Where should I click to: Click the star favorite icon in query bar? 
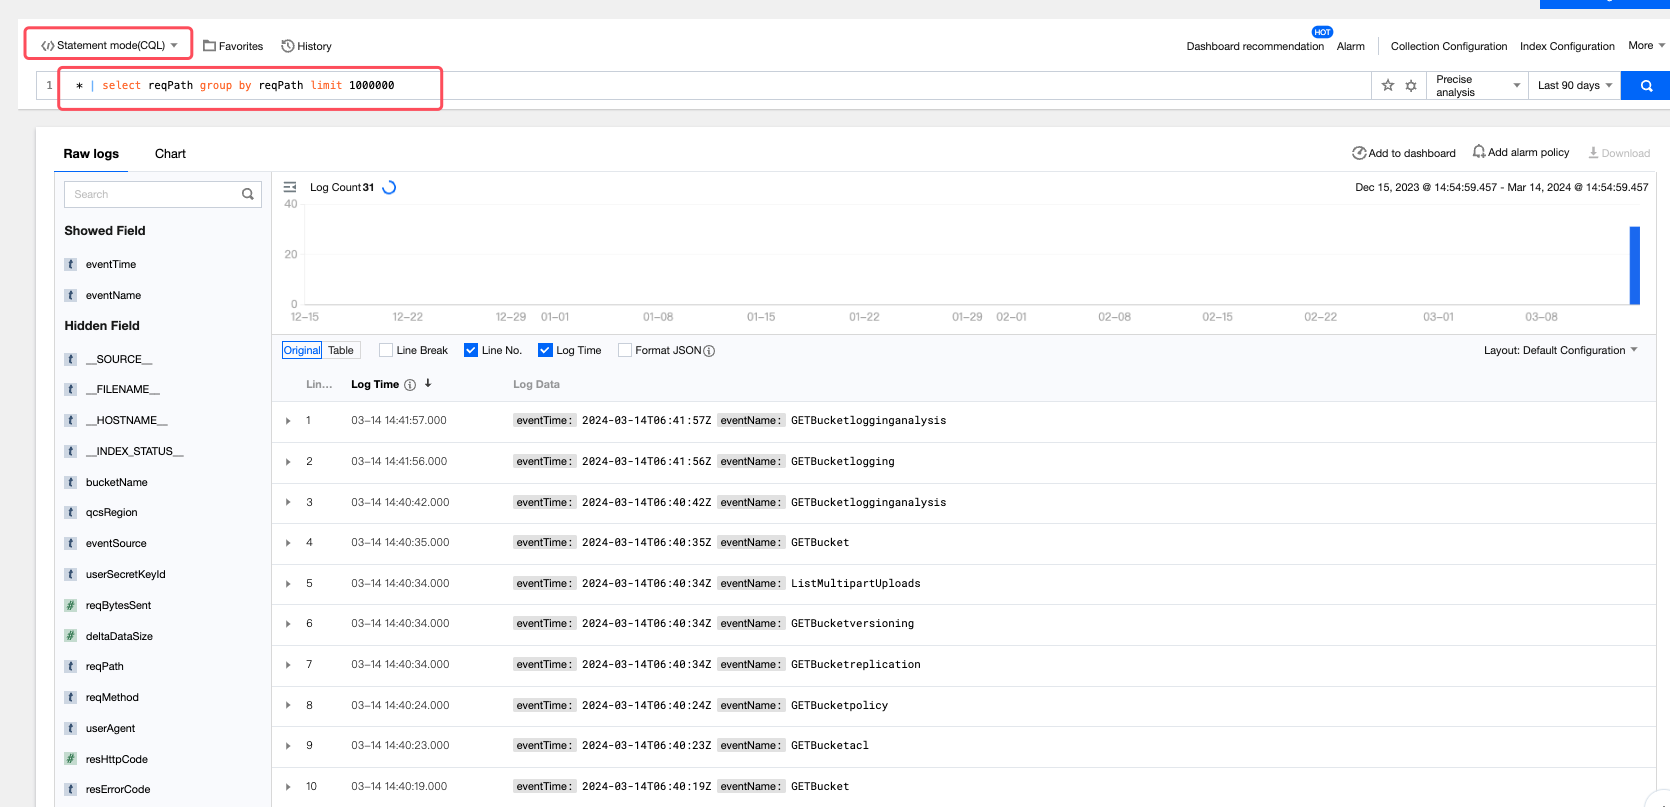pos(1388,86)
